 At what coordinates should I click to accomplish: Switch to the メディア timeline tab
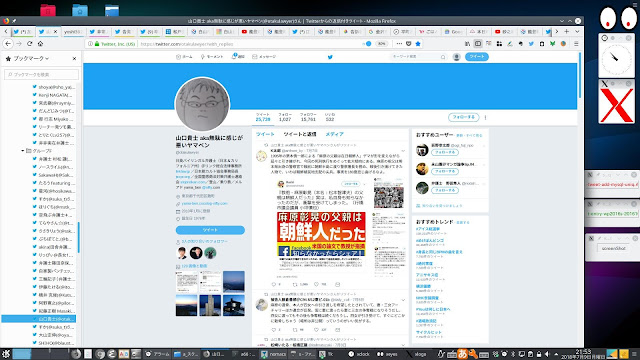click(x=334, y=134)
